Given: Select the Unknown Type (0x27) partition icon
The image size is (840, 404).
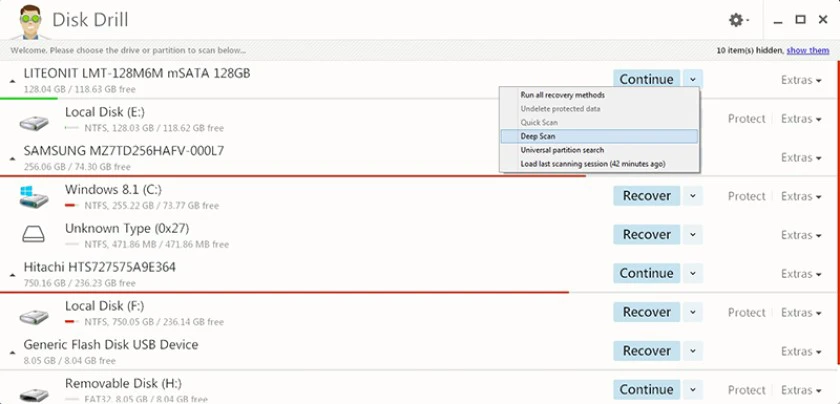Looking at the screenshot, I should click(x=33, y=234).
